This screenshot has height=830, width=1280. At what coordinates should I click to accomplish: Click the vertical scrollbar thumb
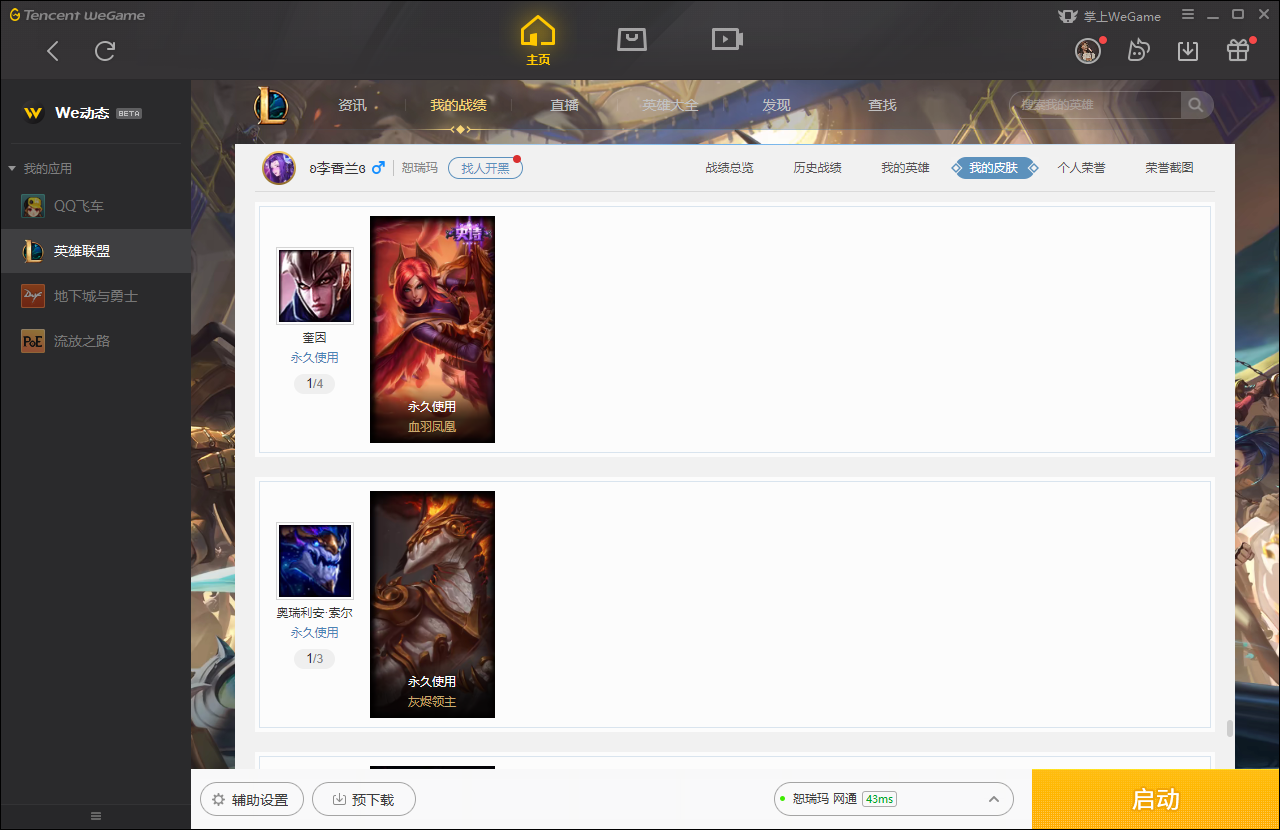coord(1230,728)
